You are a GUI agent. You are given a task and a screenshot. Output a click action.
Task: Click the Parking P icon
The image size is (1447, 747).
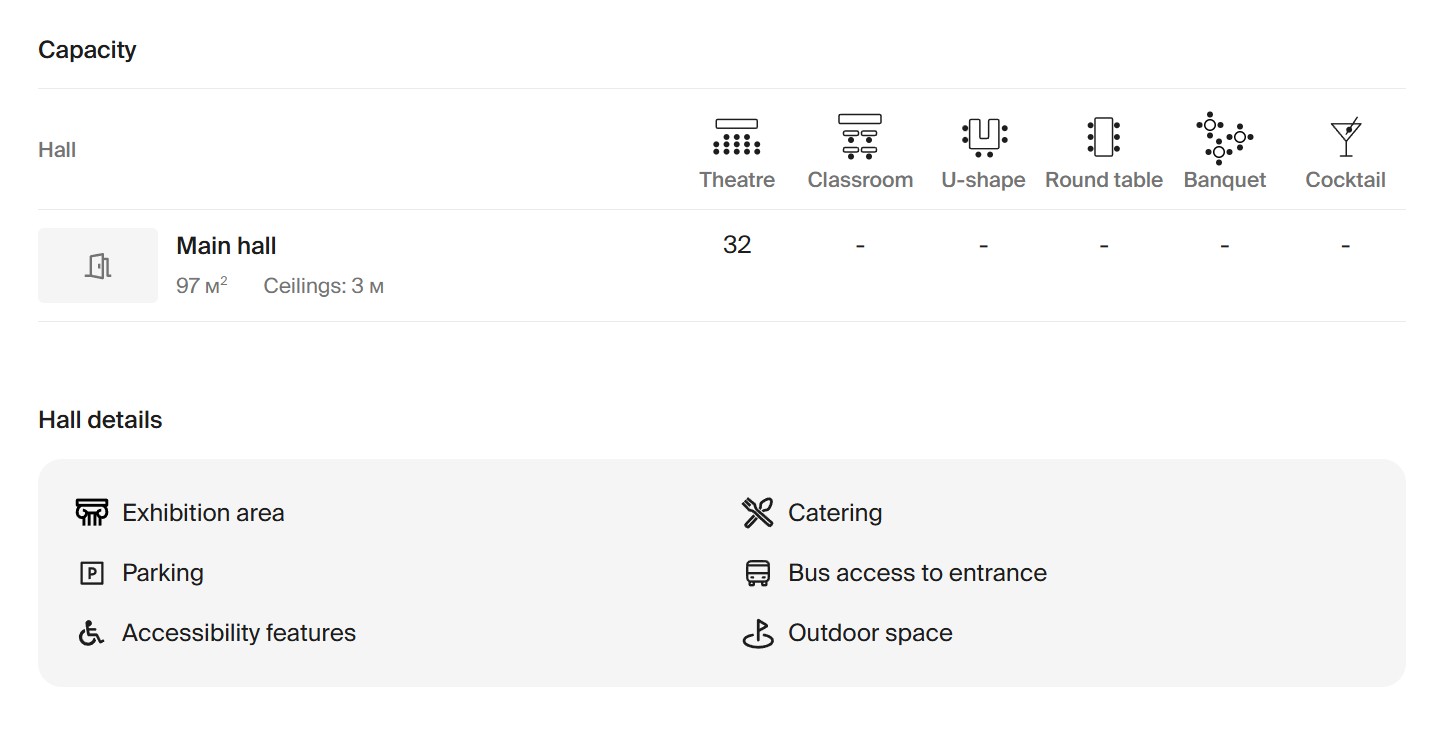coord(91,573)
